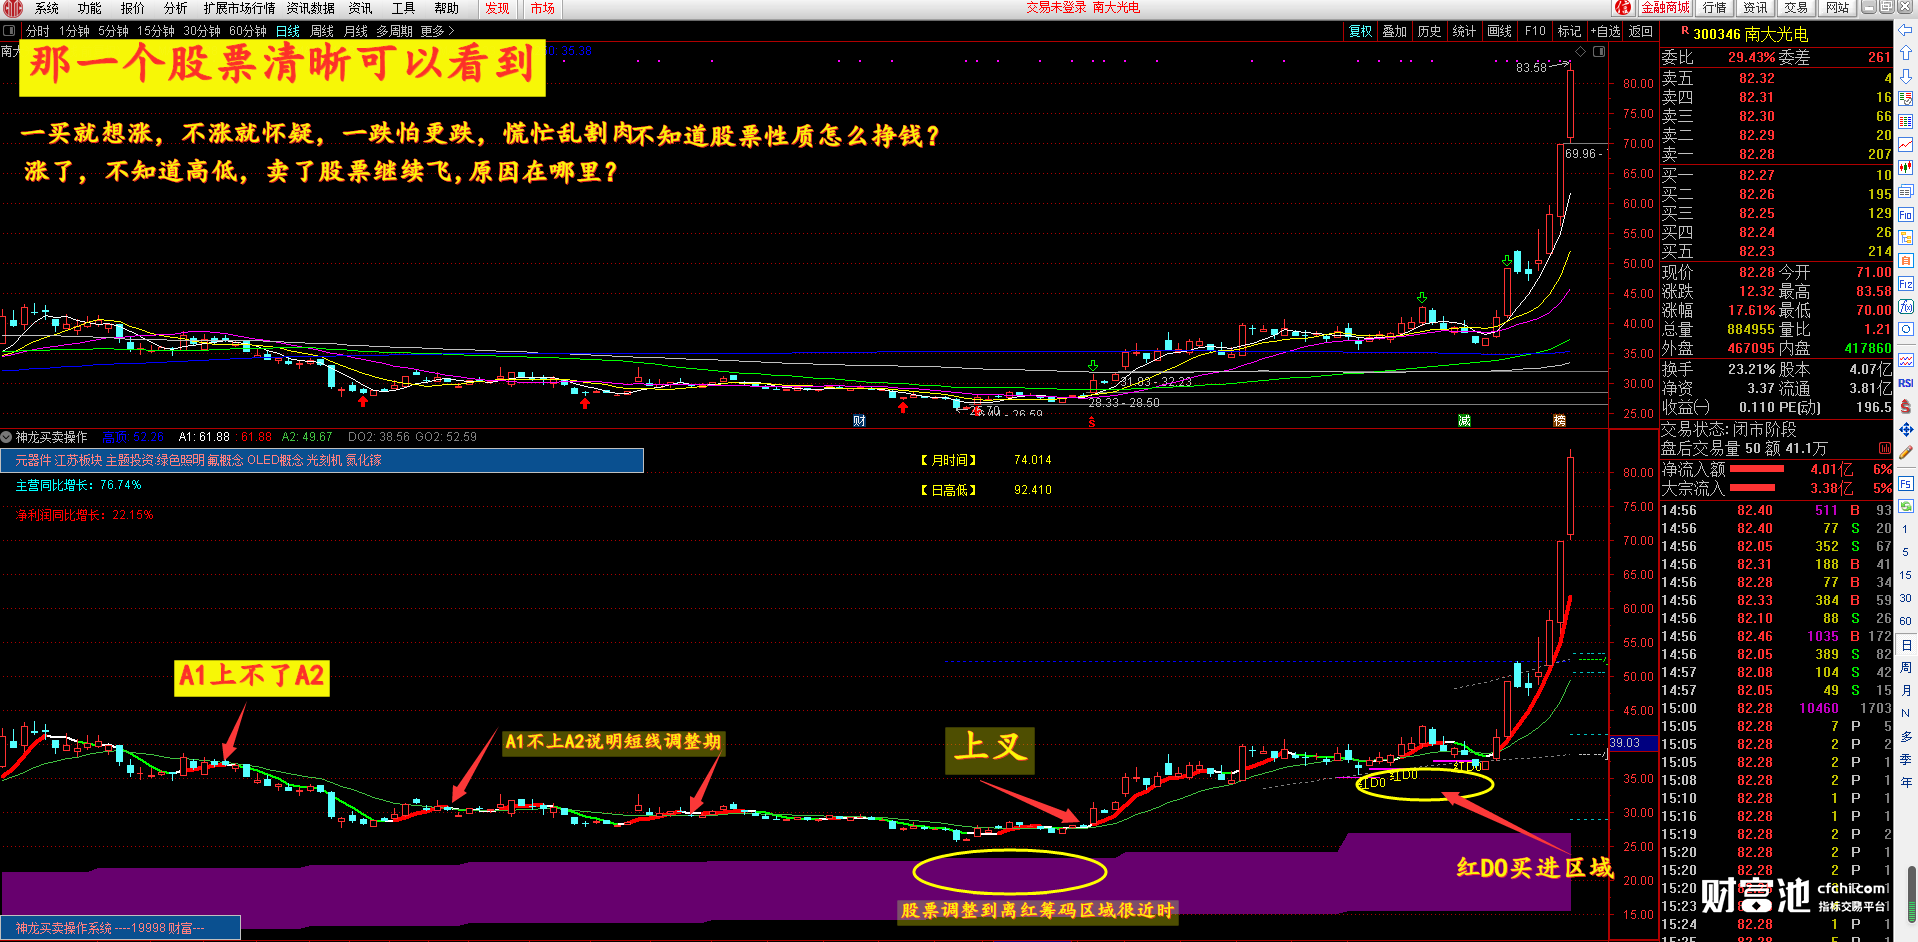Image resolution: width=1918 pixels, height=942 pixels.
Task: Click the 减 marker below the price chart
Action: pos(1464,421)
